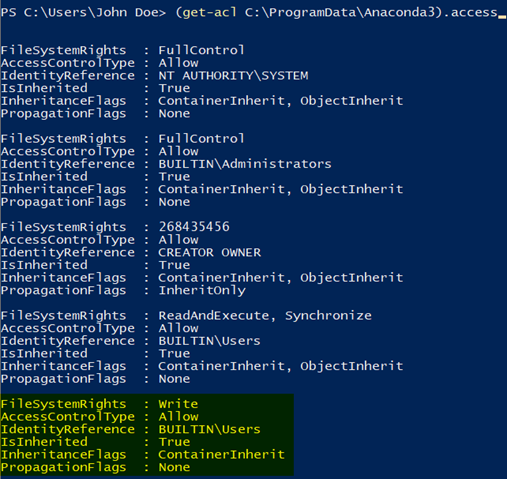The width and height of the screenshot is (507, 479).
Task: Click the NT AUTHORITY\SYSTEM identity value
Action: tap(233, 76)
